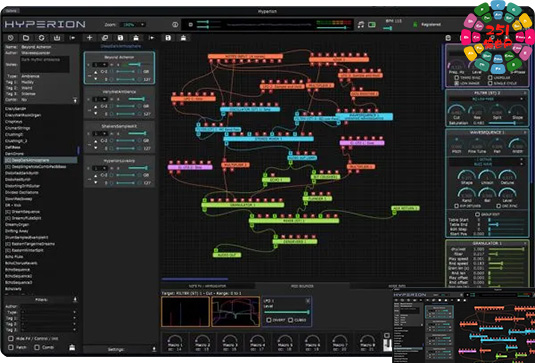535x363 pixels.
Task: Click the refresh preset list icon
Action: point(42,38)
